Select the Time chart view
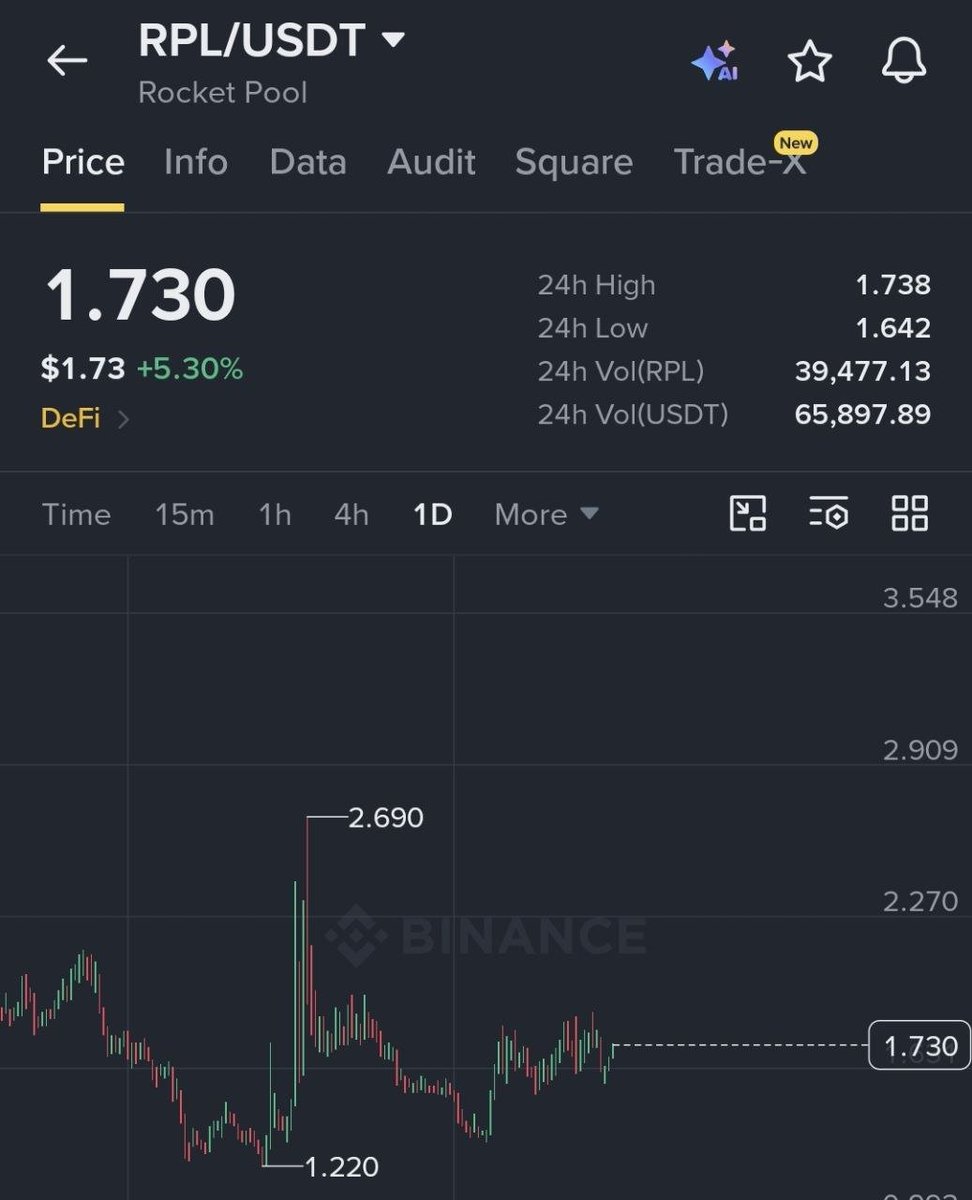Viewport: 972px width, 1200px height. point(76,514)
